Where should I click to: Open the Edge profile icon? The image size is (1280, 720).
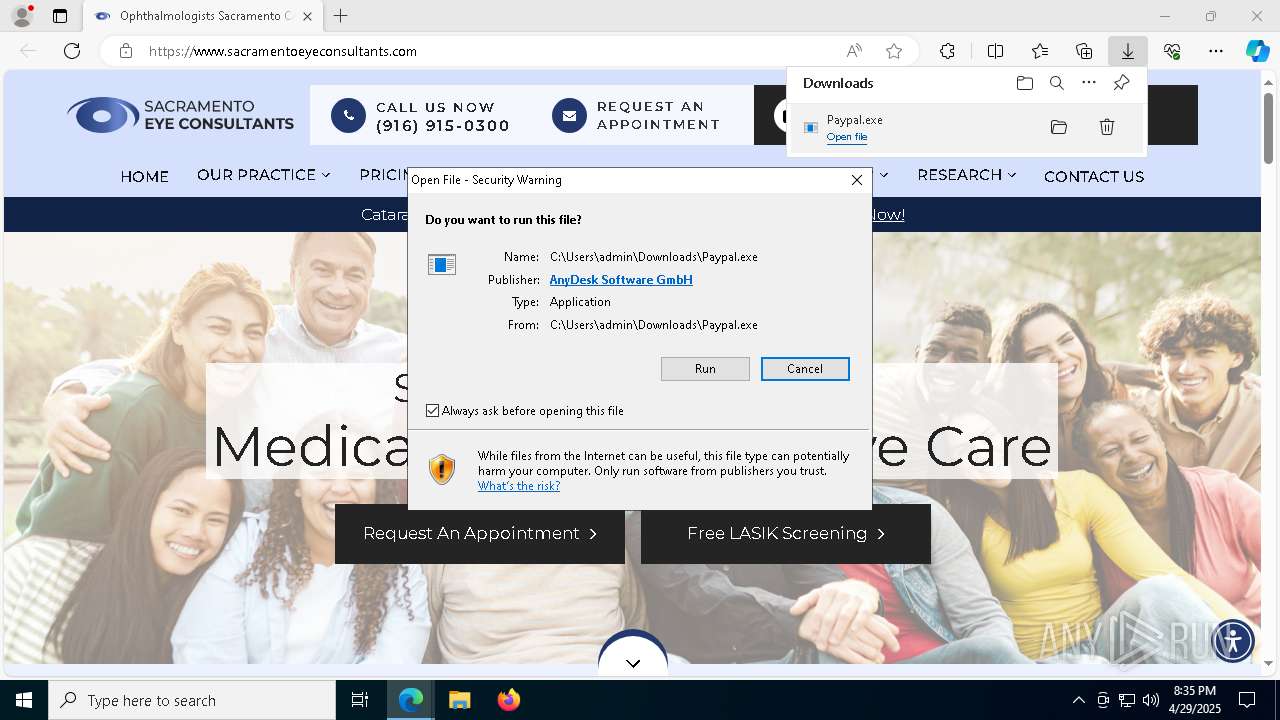(x=21, y=16)
